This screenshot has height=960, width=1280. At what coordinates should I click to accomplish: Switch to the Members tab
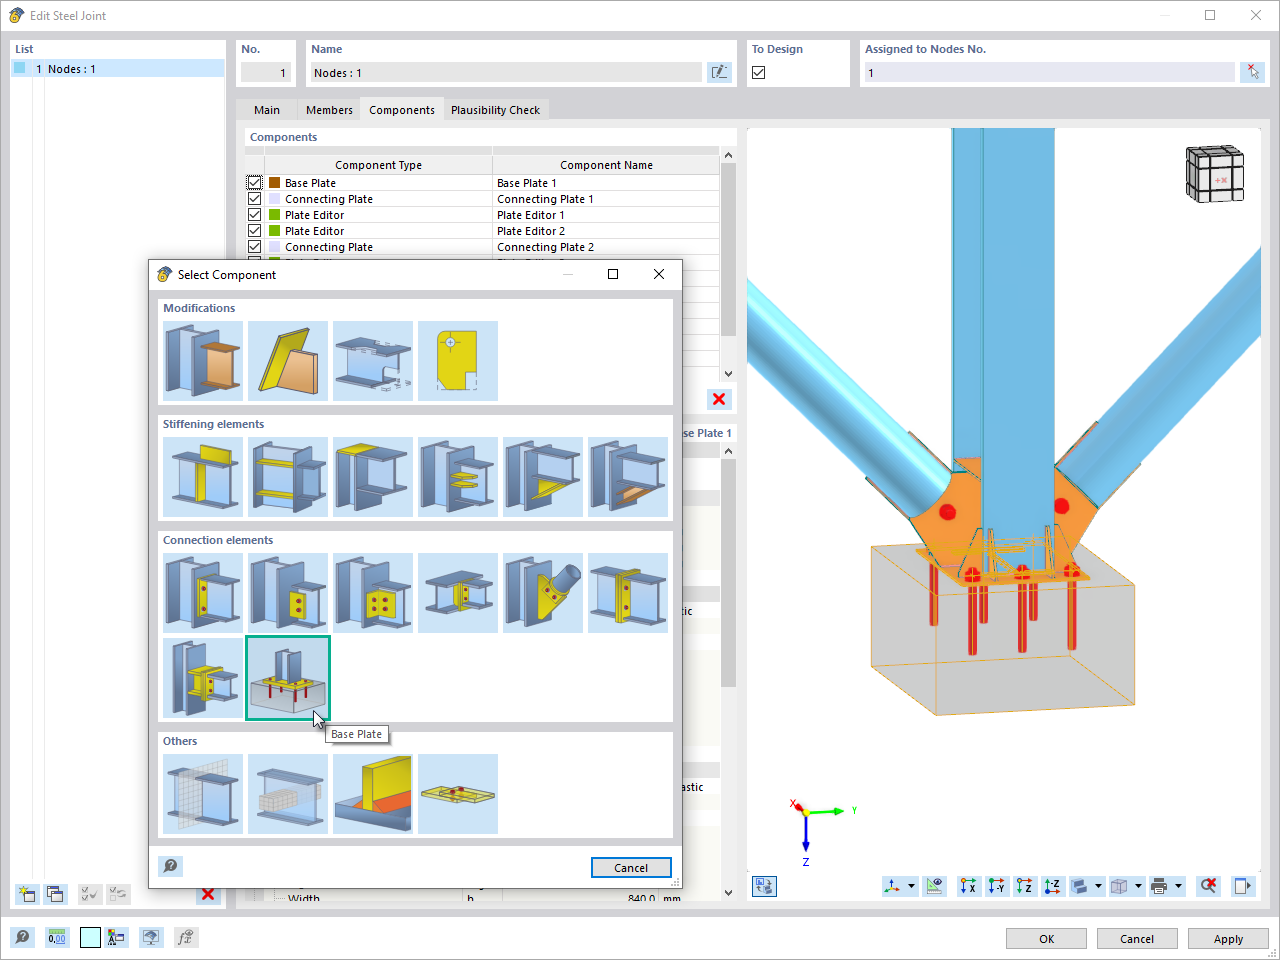[x=329, y=109]
